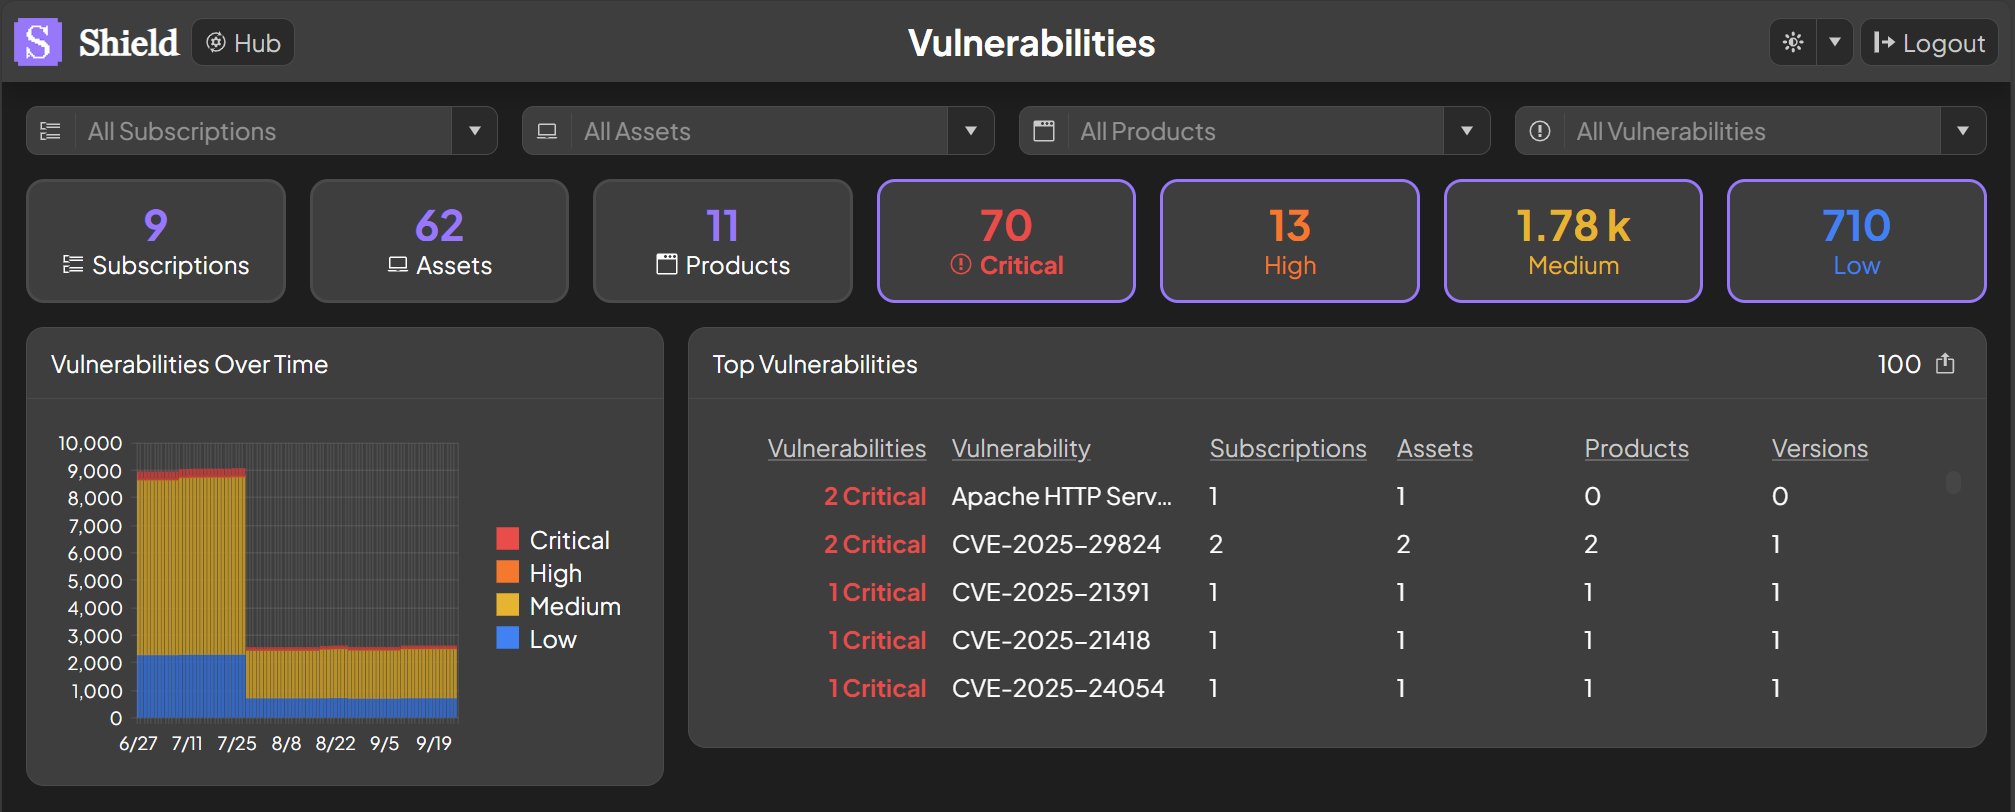The height and width of the screenshot is (812, 2015).
Task: Click the All Subscriptions input field
Action: pos(262,131)
